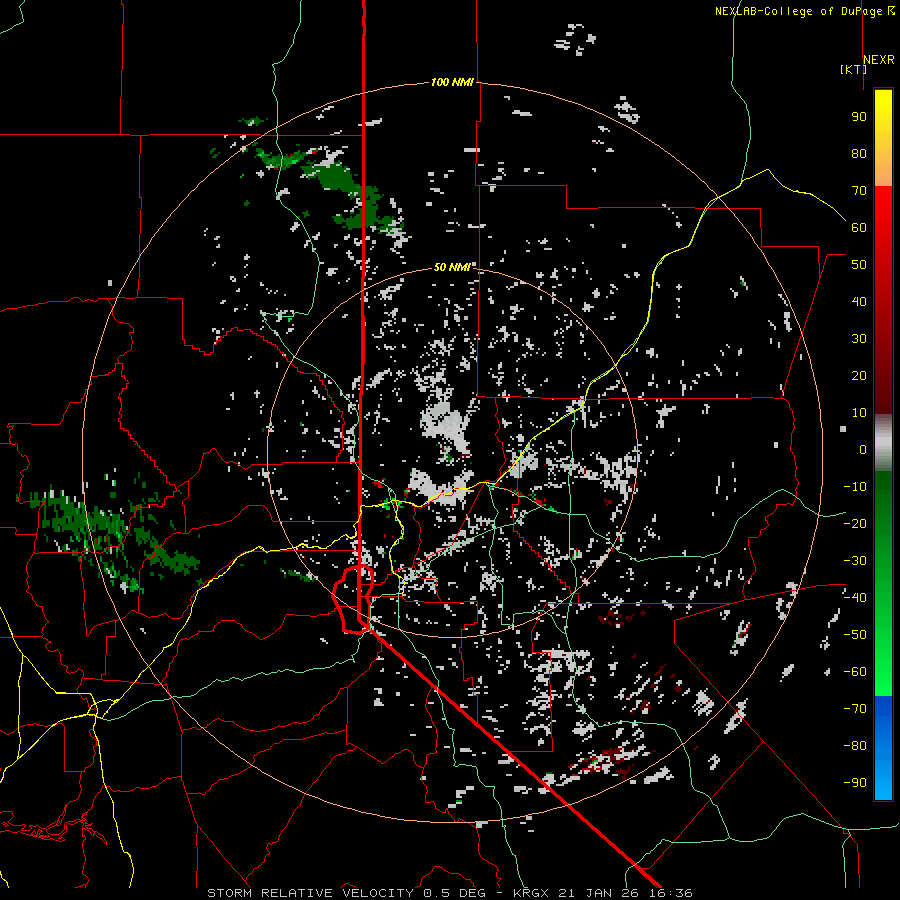Select the 90 value on velocity scale

[859, 117]
